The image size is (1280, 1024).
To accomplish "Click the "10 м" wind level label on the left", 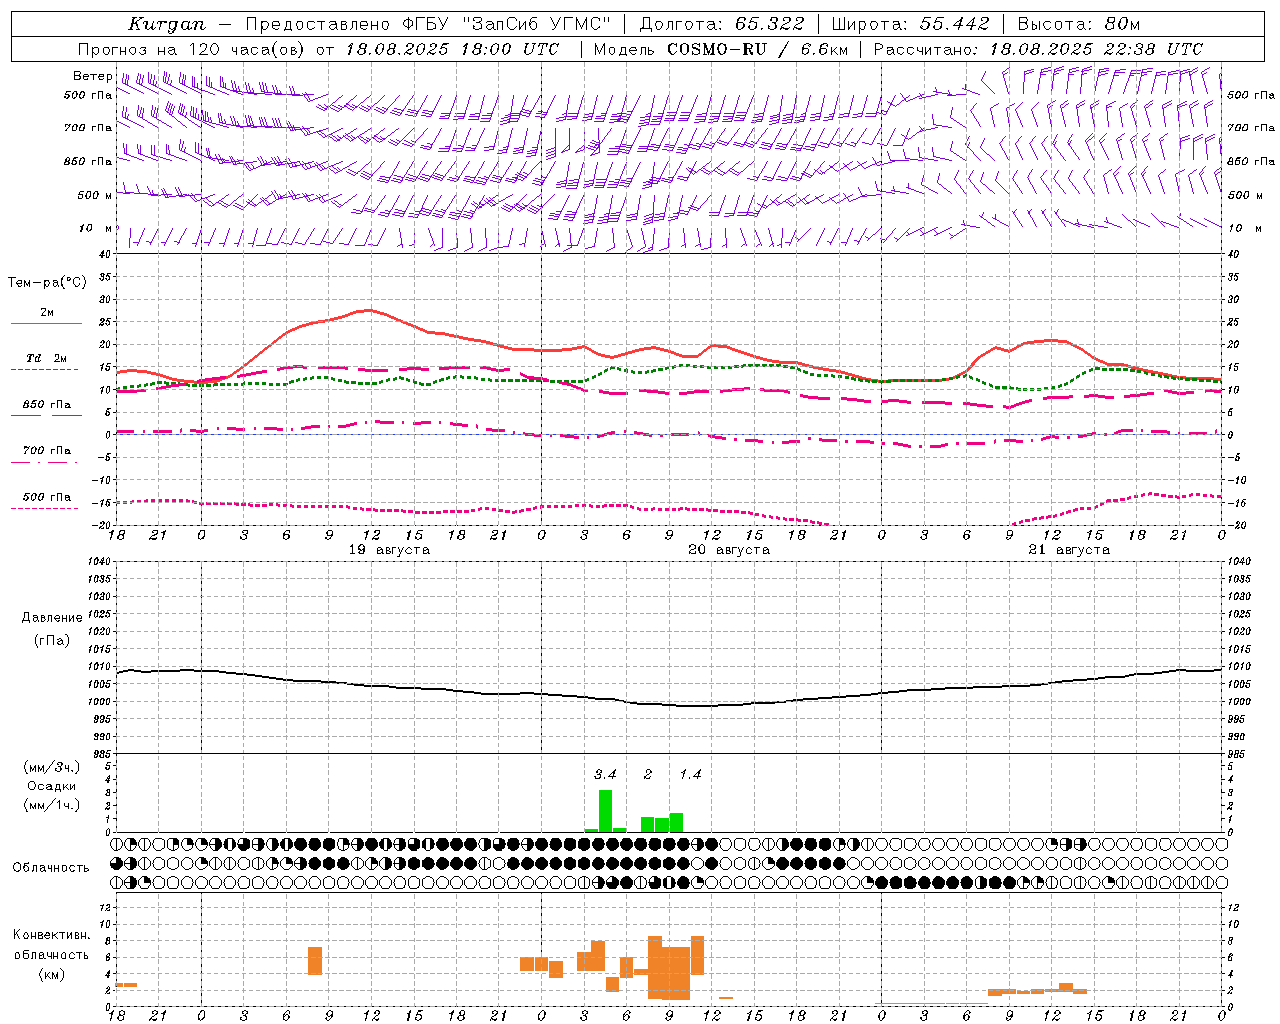I will click(96, 228).
